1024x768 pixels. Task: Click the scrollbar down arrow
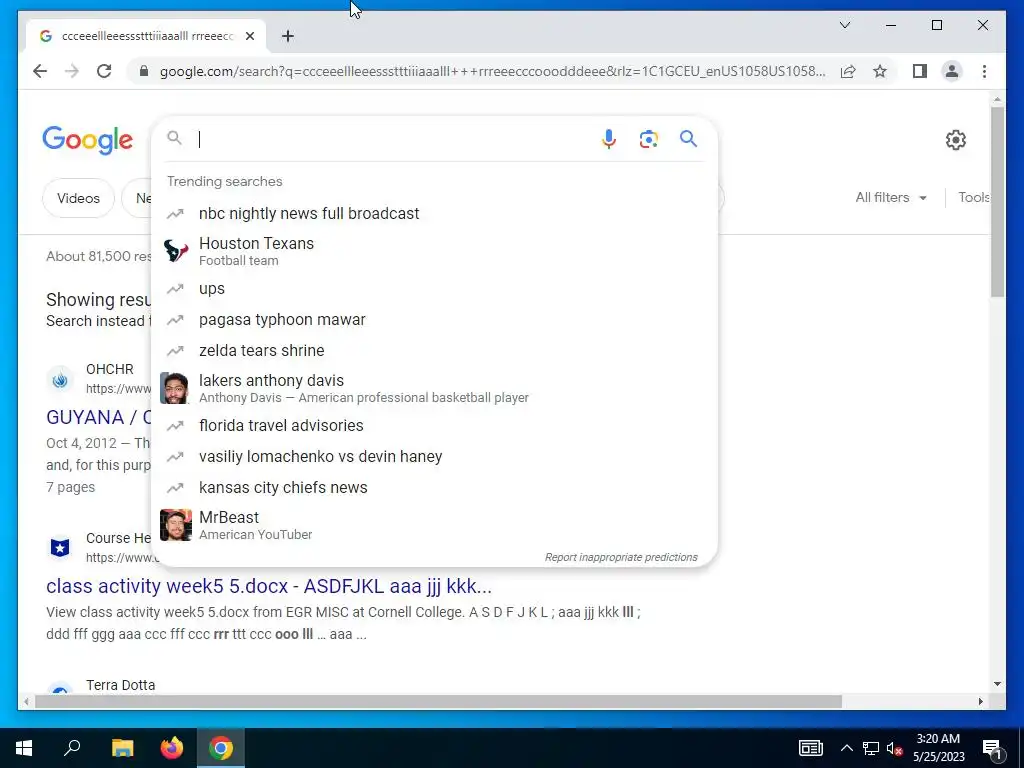[997, 684]
